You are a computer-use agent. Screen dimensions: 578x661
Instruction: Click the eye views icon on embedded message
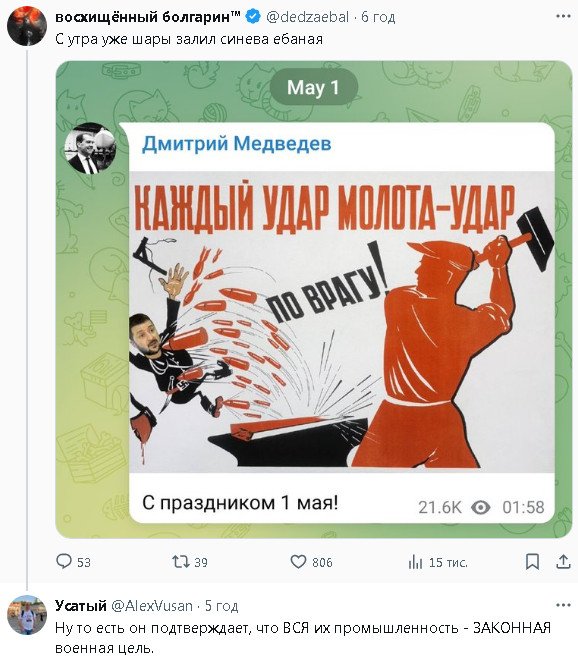pyautogui.click(x=480, y=507)
